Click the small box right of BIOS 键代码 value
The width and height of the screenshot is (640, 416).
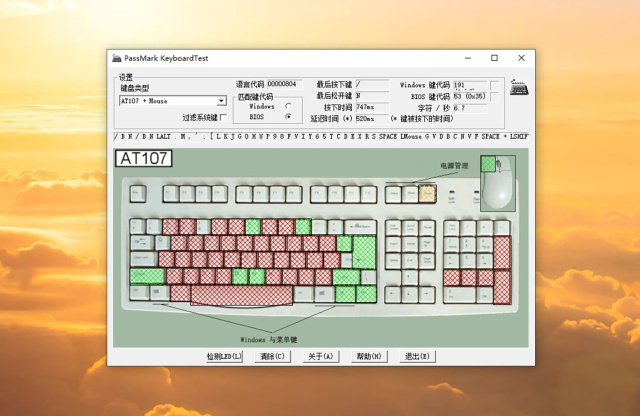click(x=494, y=96)
